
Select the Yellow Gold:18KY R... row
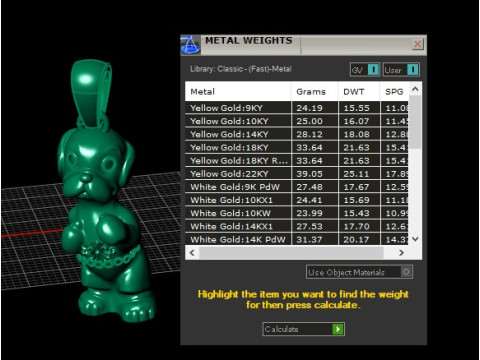point(297,161)
